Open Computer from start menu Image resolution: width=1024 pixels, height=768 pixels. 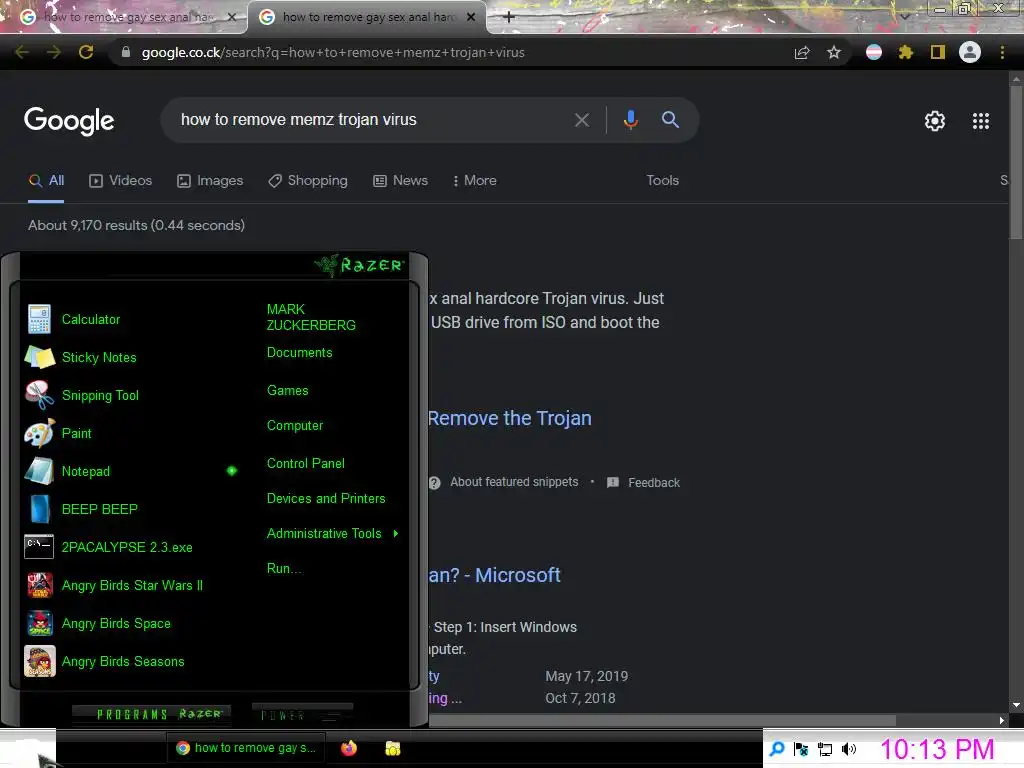pos(295,426)
